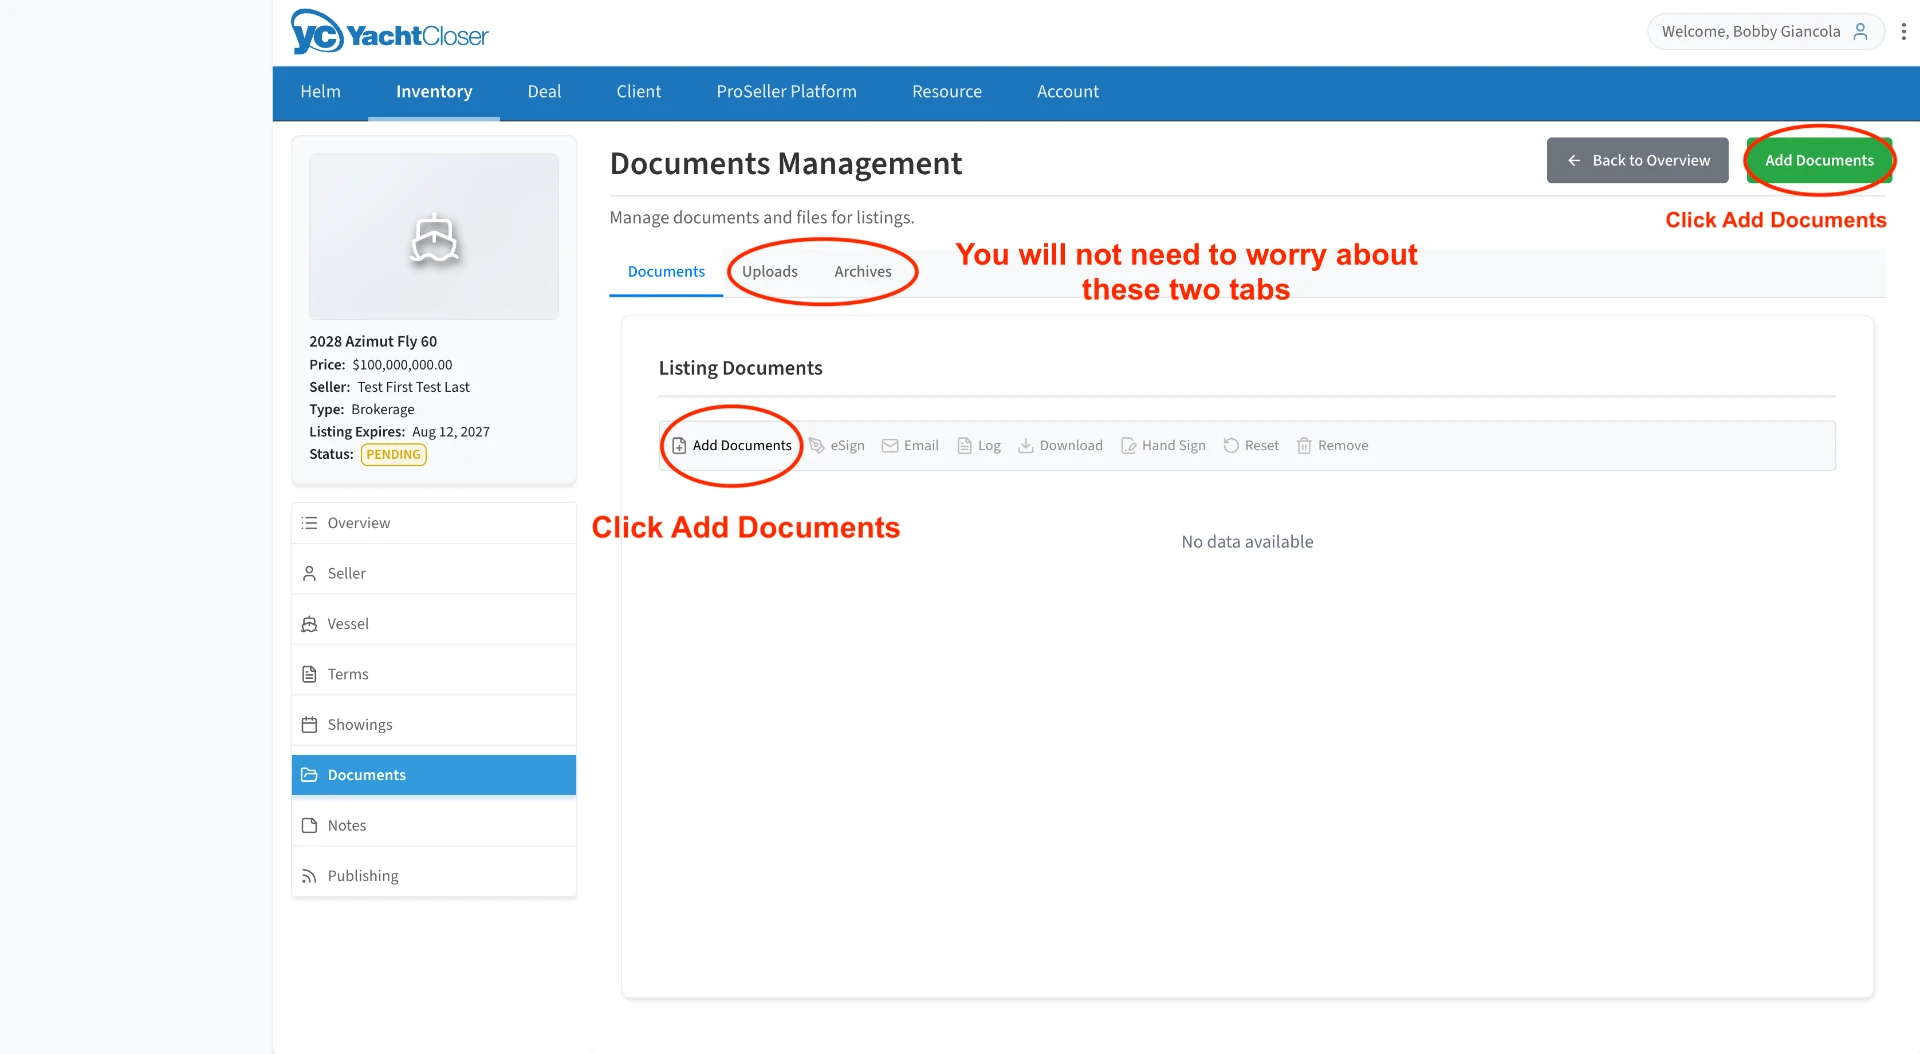The image size is (1920, 1054).
Task: Open the Deal menu
Action: (x=544, y=92)
